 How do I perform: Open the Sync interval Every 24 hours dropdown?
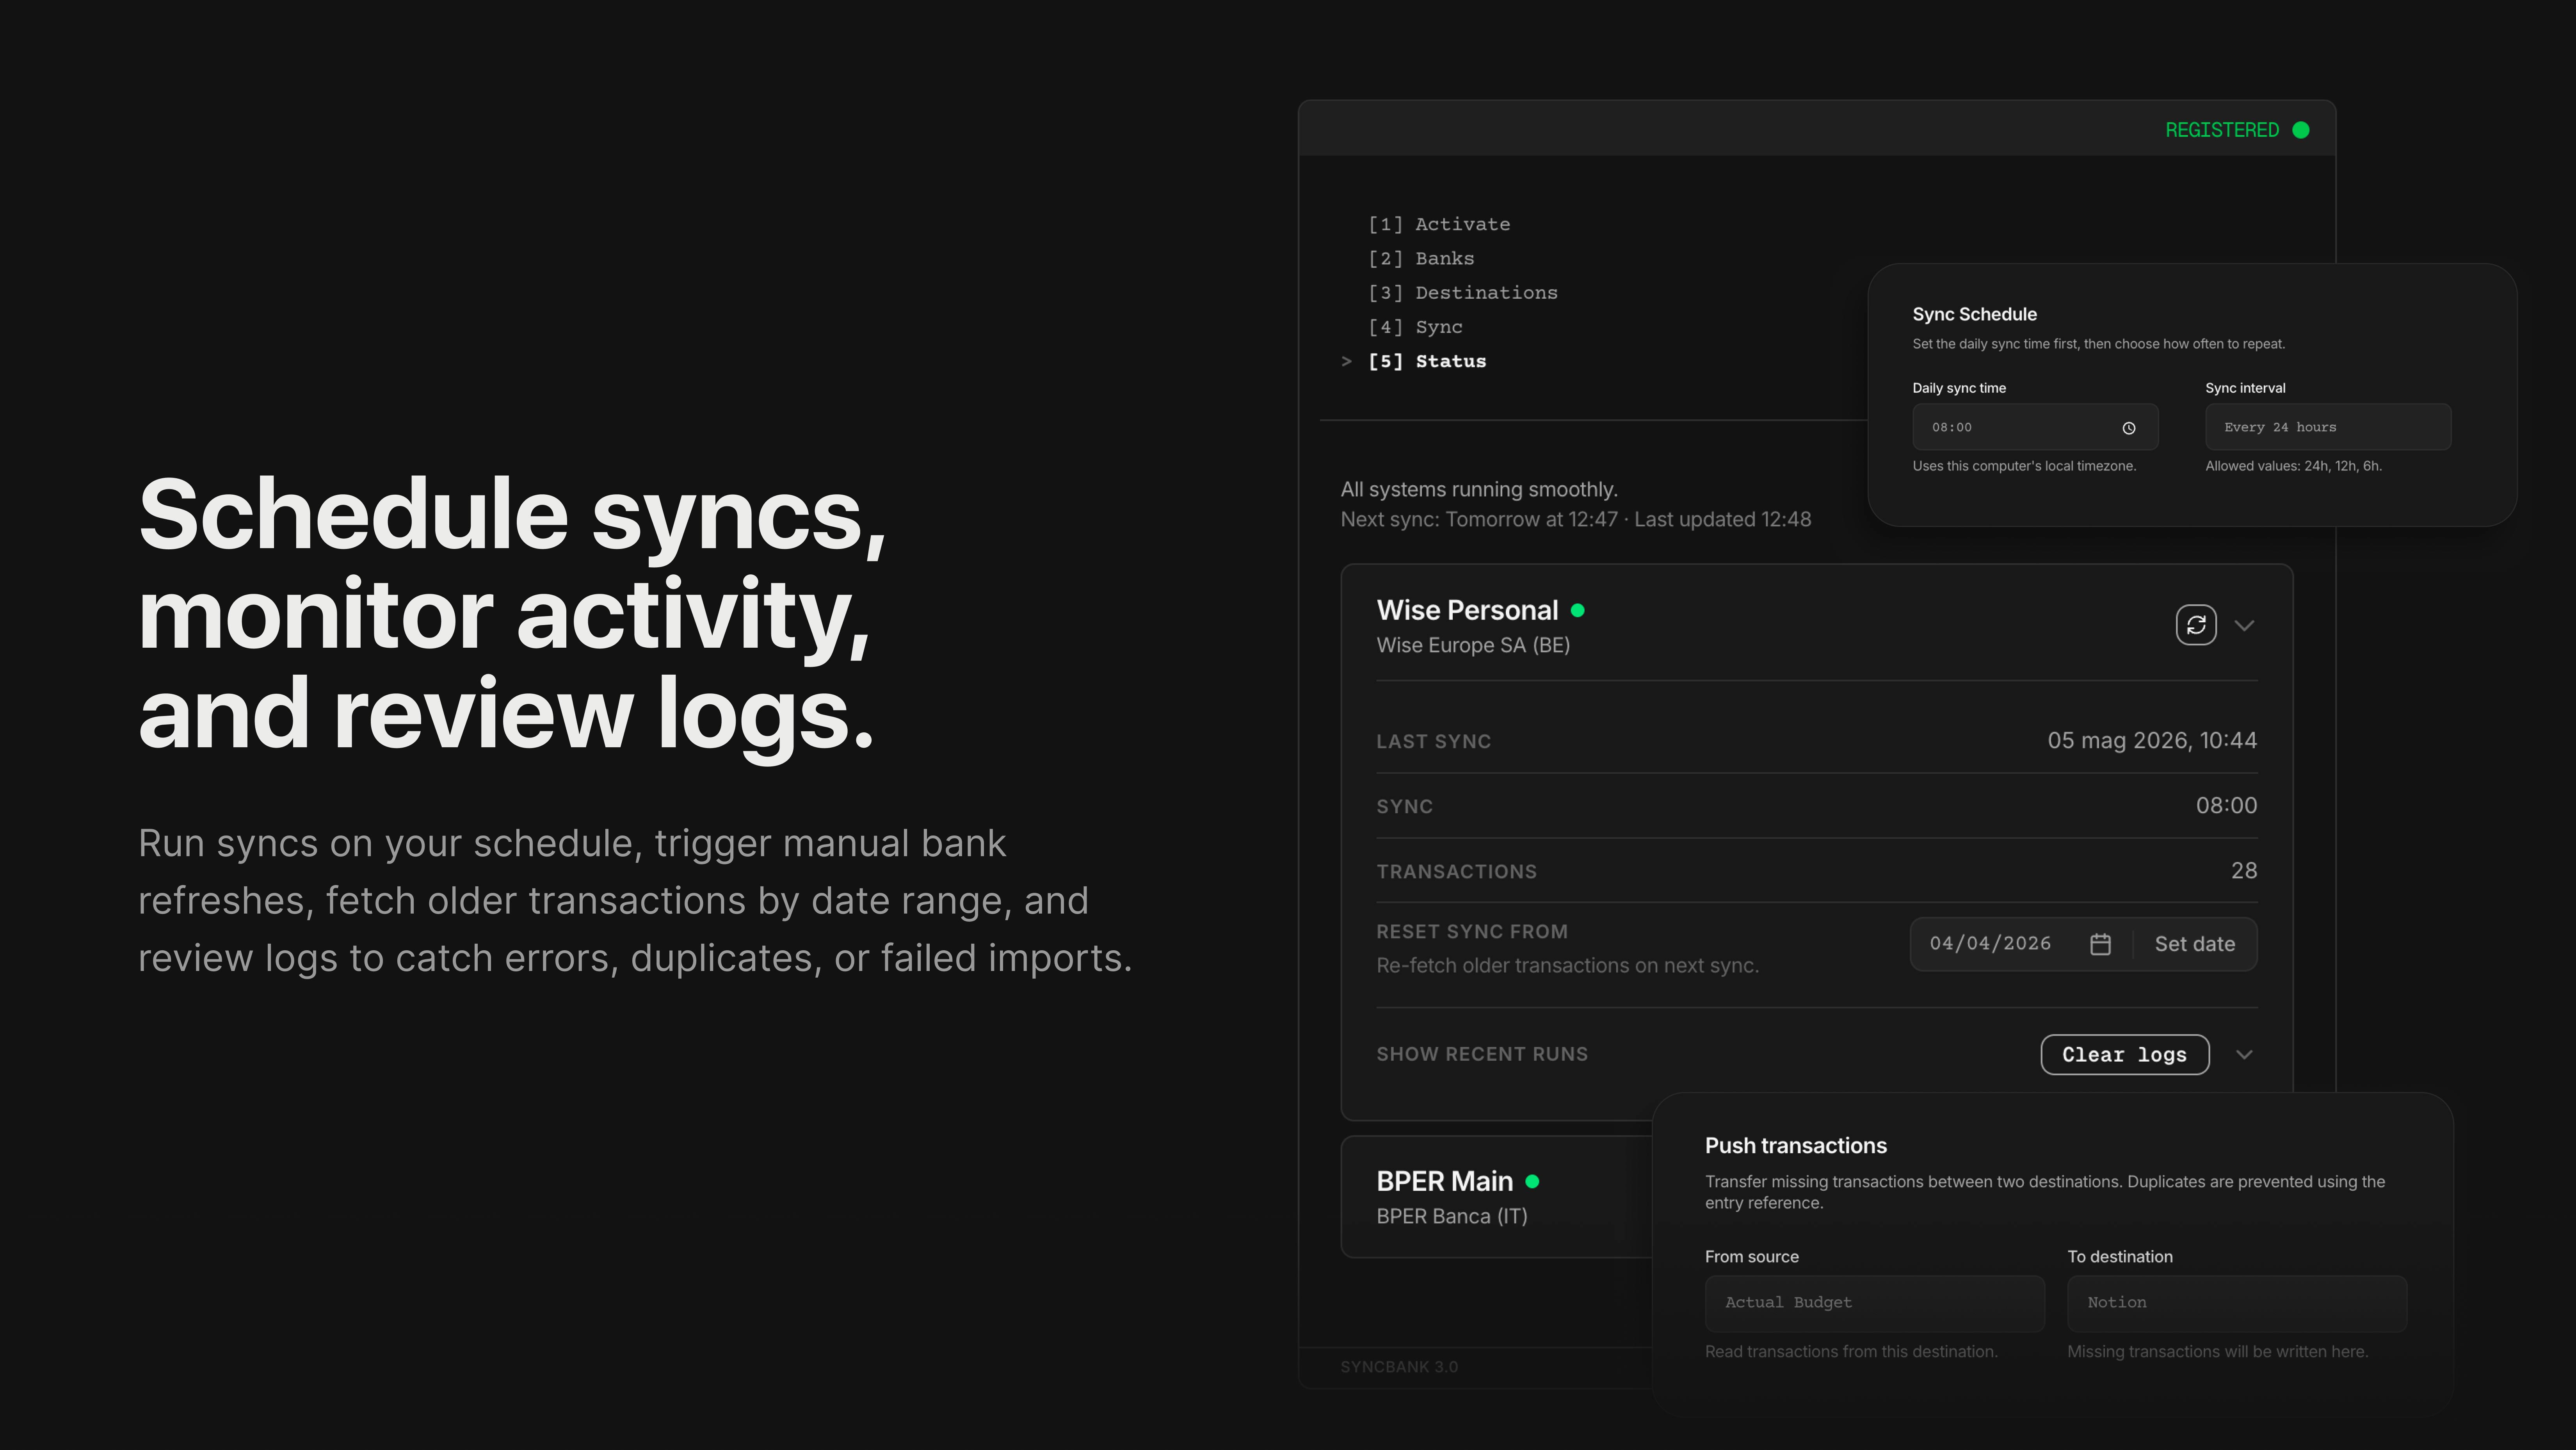pyautogui.click(x=2328, y=427)
